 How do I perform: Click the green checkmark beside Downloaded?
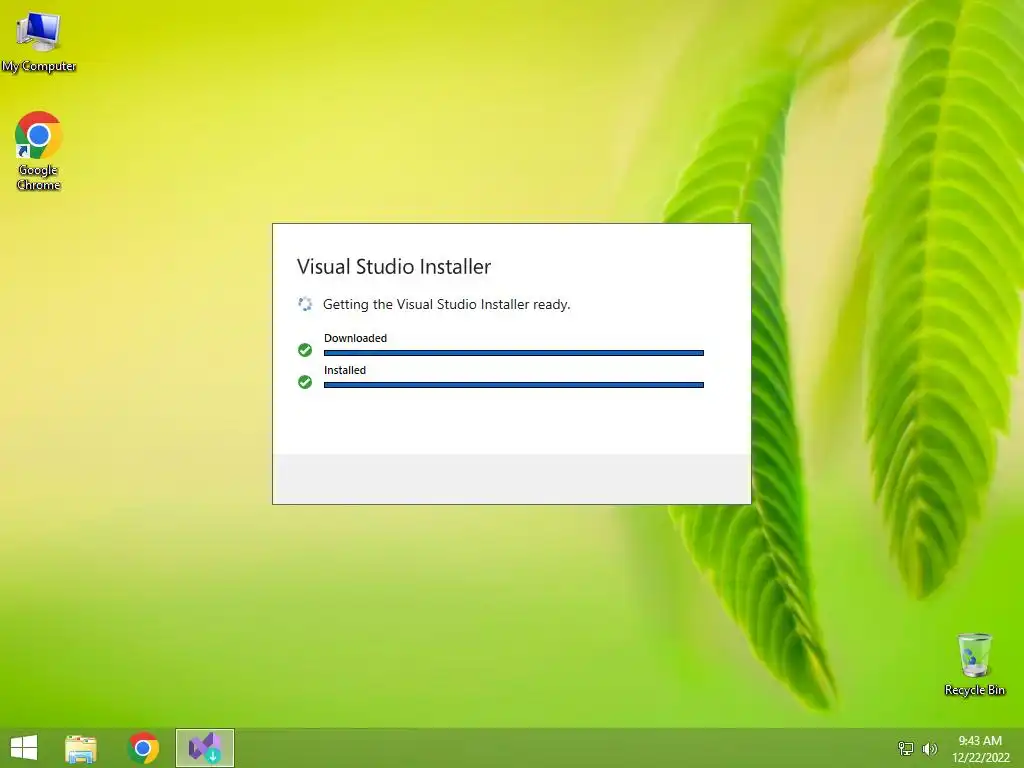(x=305, y=350)
